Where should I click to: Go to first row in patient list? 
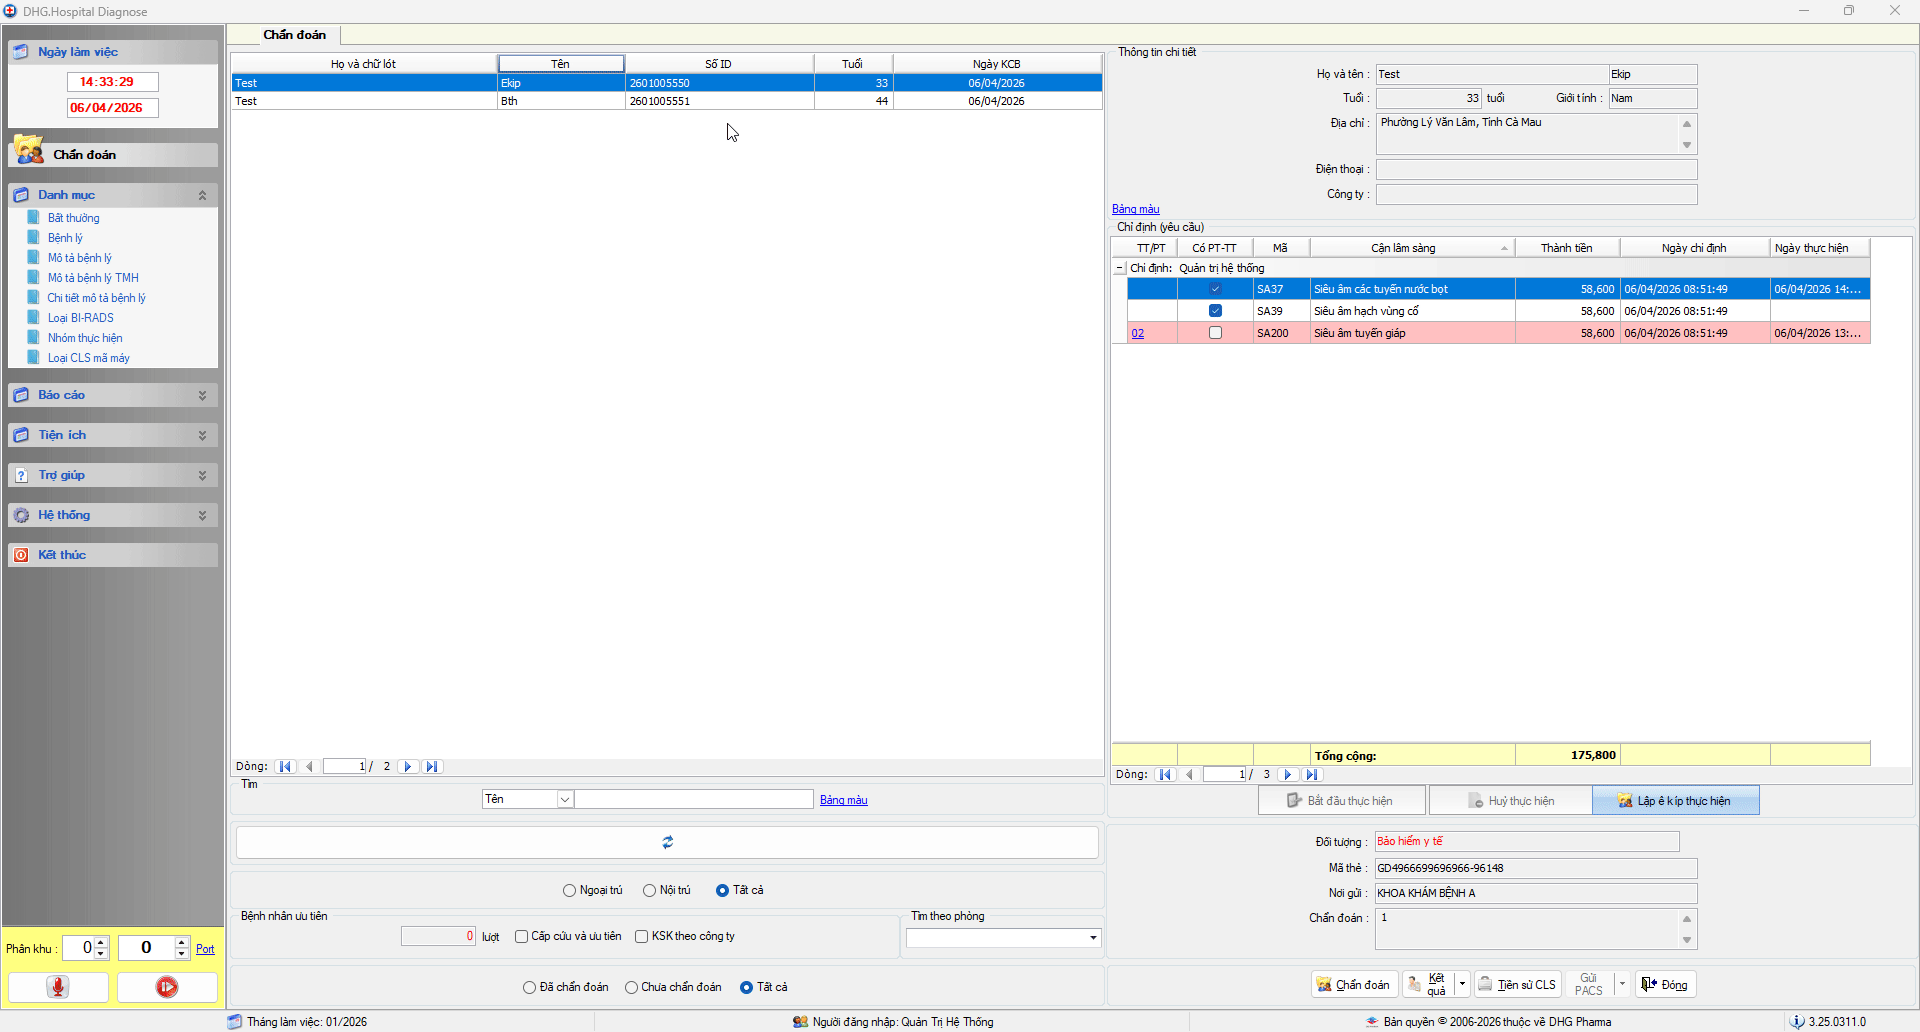pyautogui.click(x=285, y=767)
